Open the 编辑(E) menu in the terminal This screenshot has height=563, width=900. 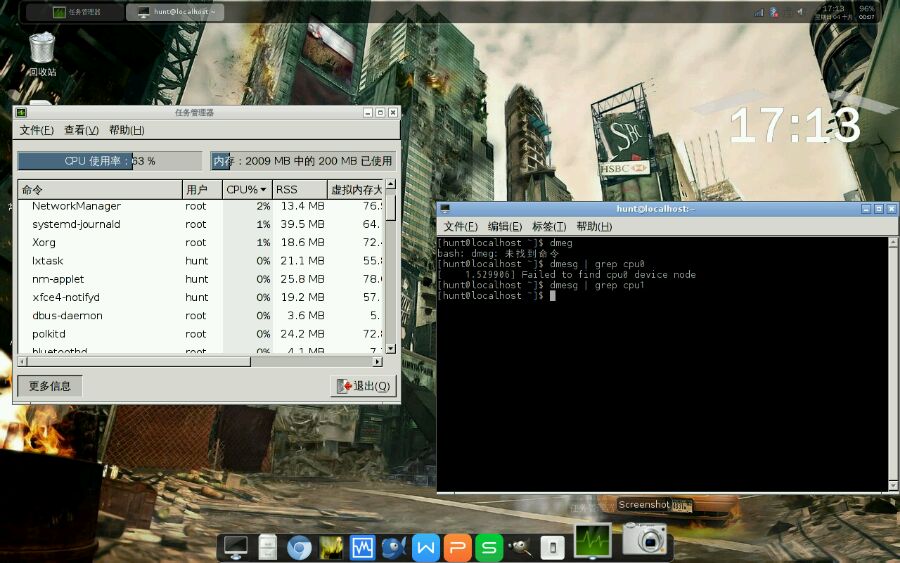505,227
